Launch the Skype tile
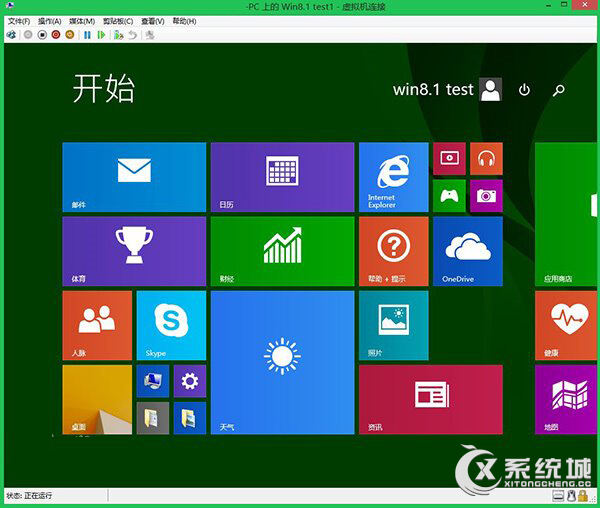Image resolution: width=600 pixels, height=508 pixels. [171, 326]
